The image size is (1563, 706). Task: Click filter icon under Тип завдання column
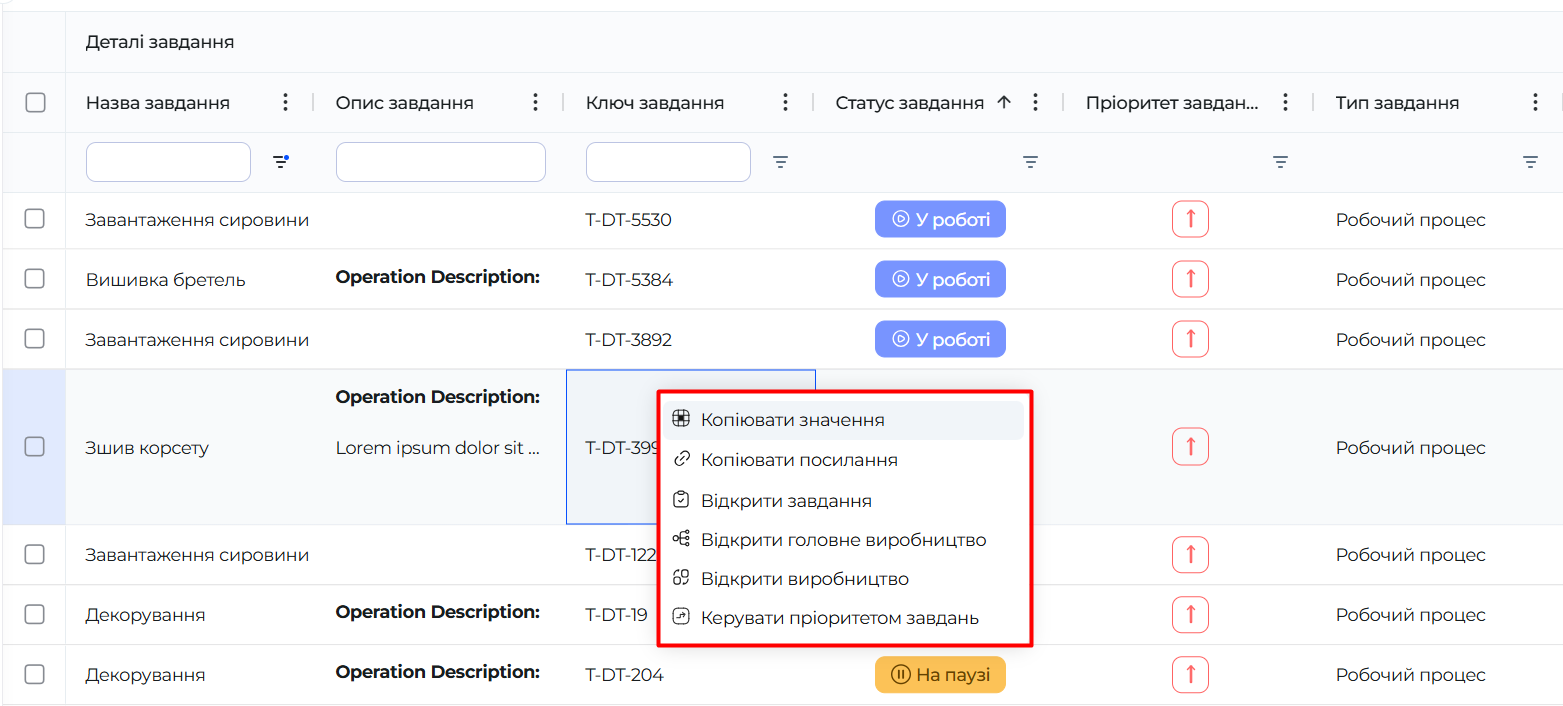(x=1530, y=162)
